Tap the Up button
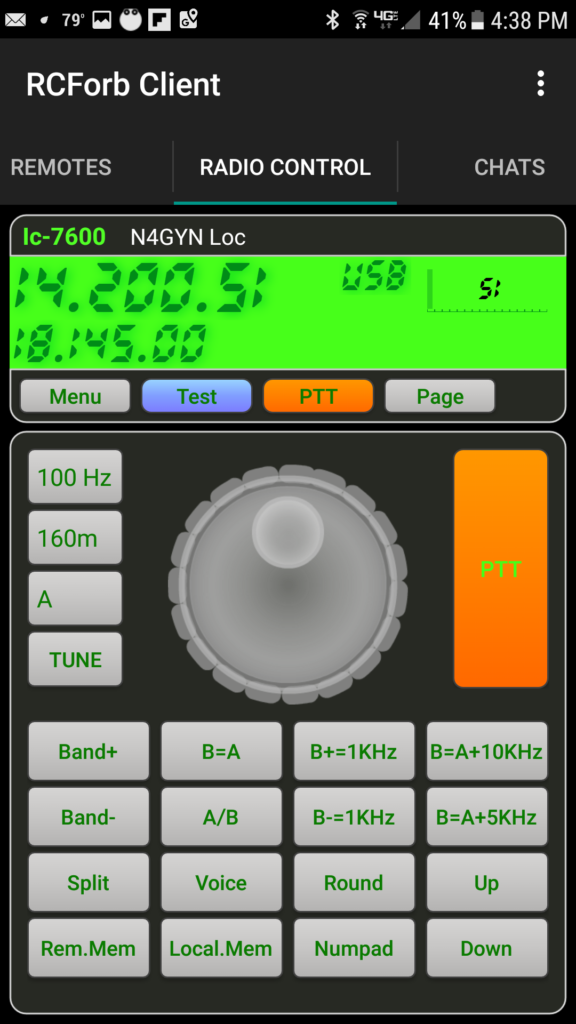 (x=487, y=882)
